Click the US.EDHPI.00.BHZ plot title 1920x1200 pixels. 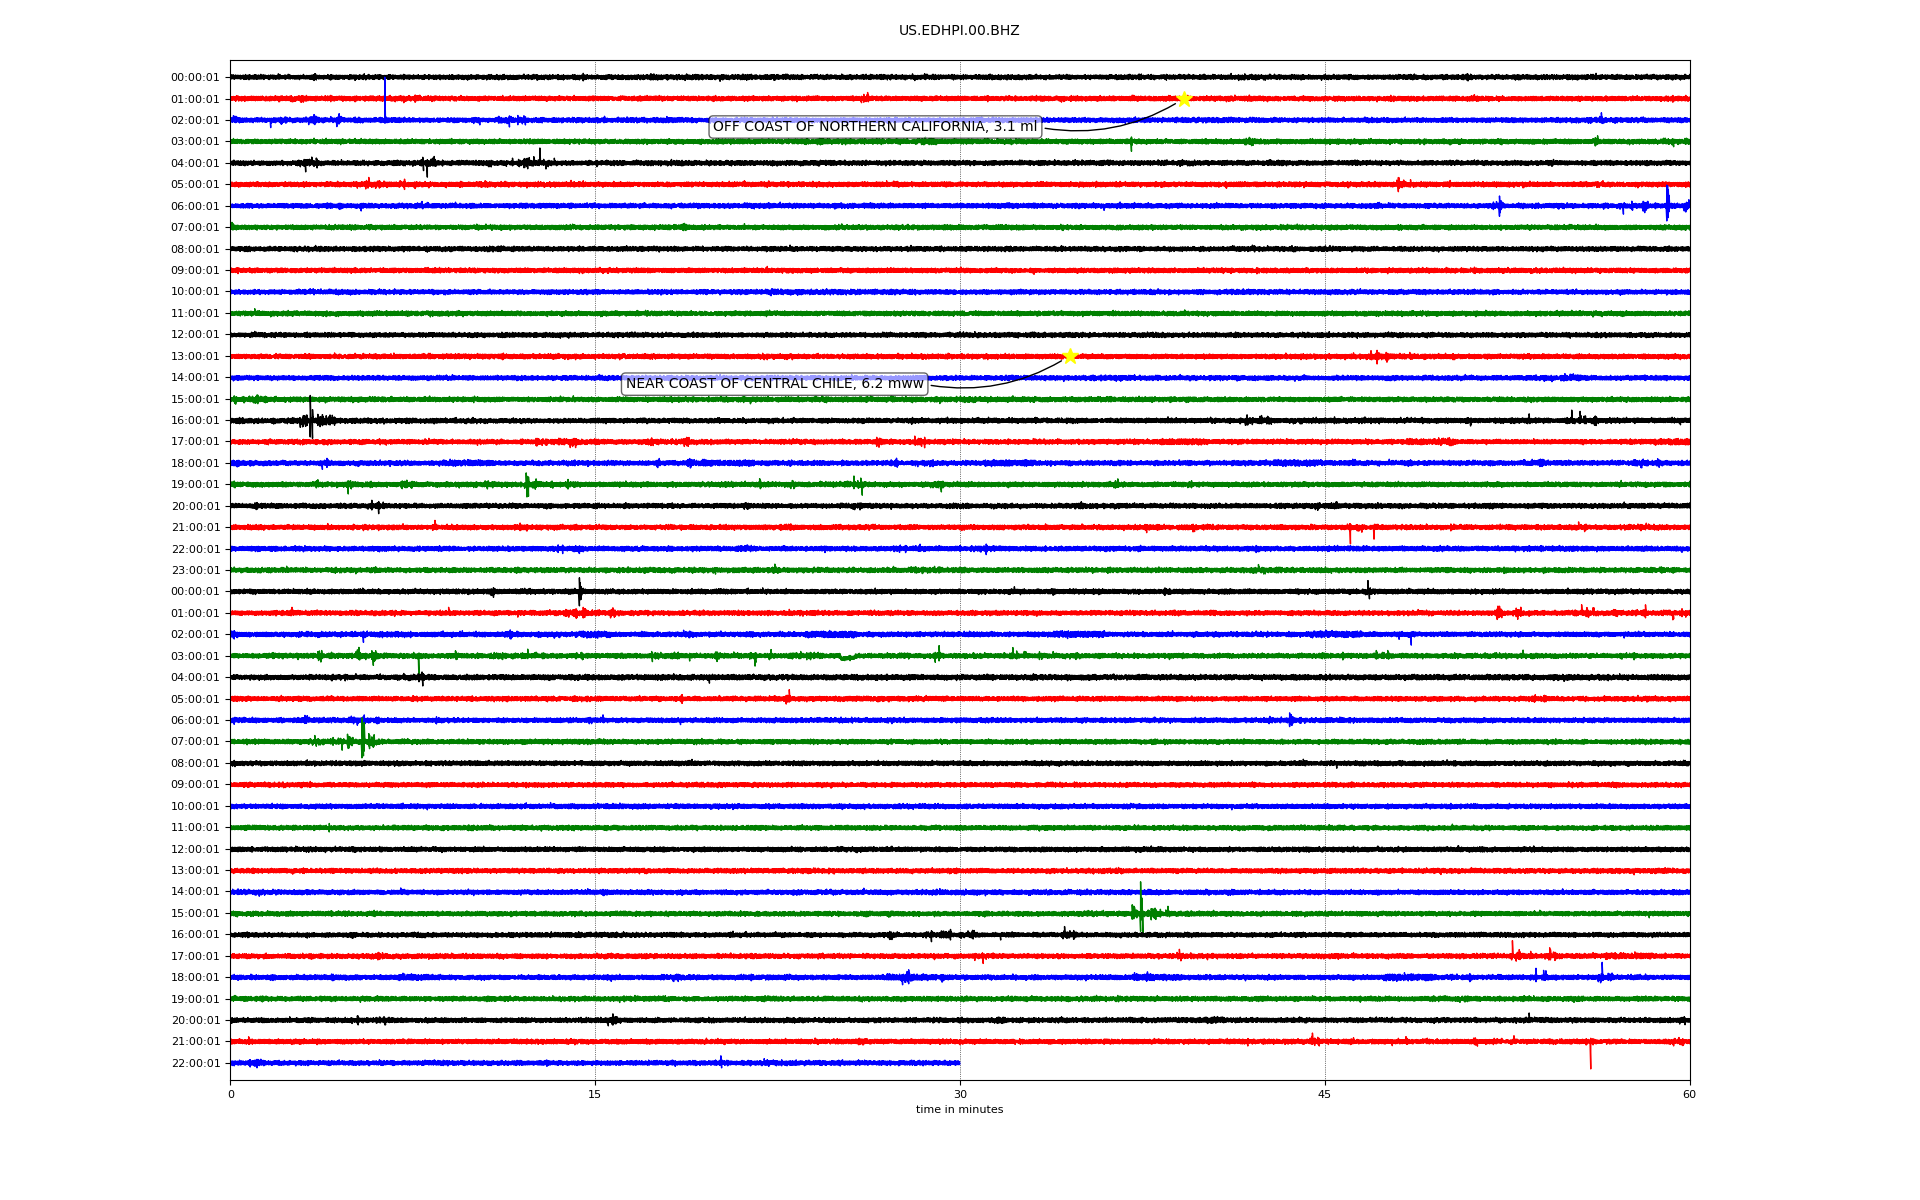[959, 31]
